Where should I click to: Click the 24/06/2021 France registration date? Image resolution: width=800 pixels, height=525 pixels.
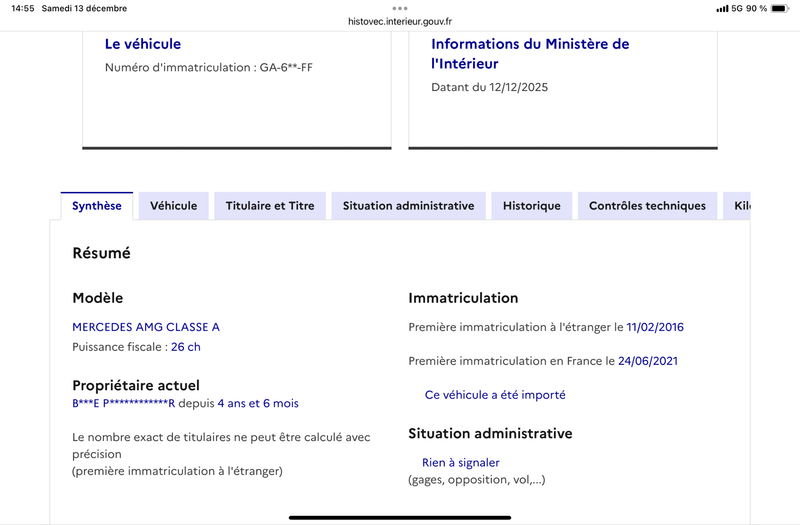coord(651,361)
